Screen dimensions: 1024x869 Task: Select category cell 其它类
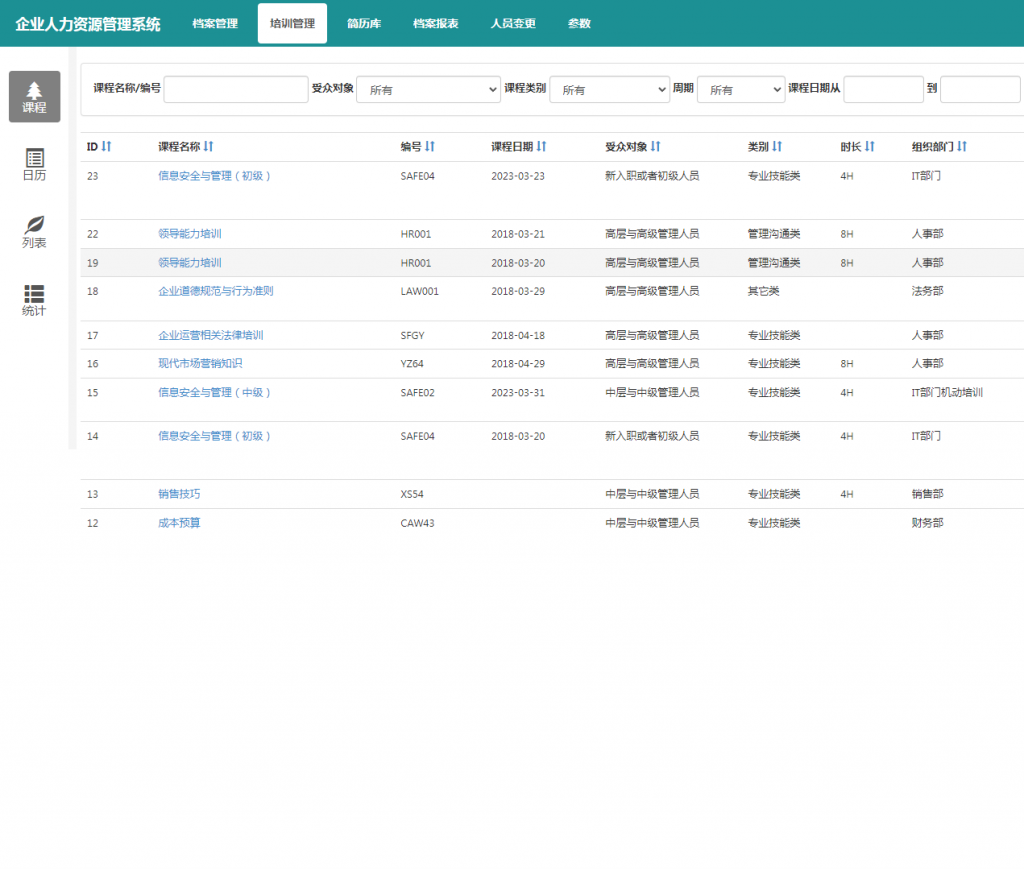(x=763, y=291)
